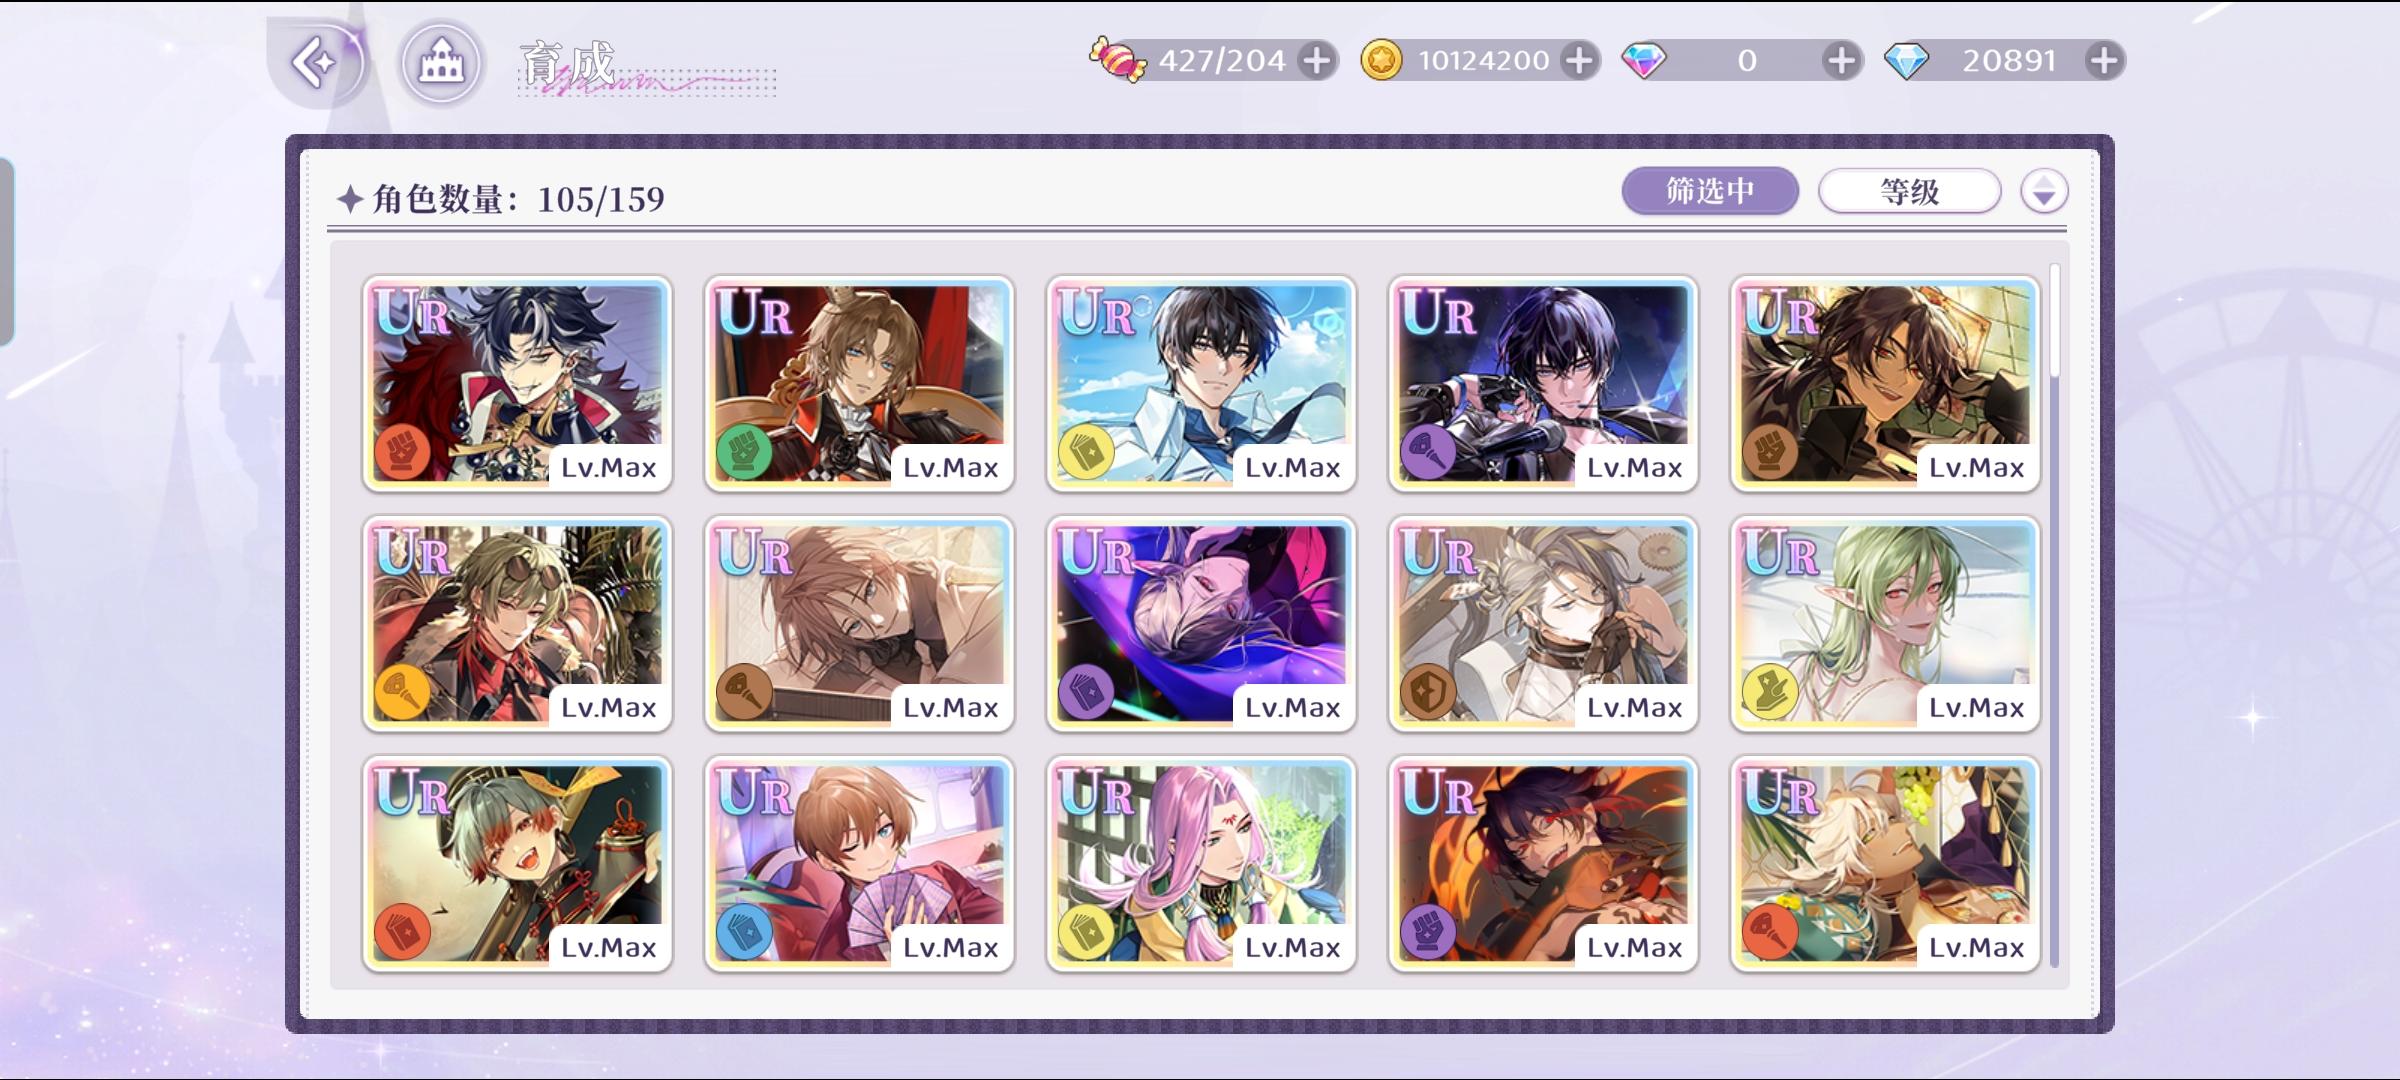
Task: Click the candy currency icon
Action: [x=1117, y=60]
